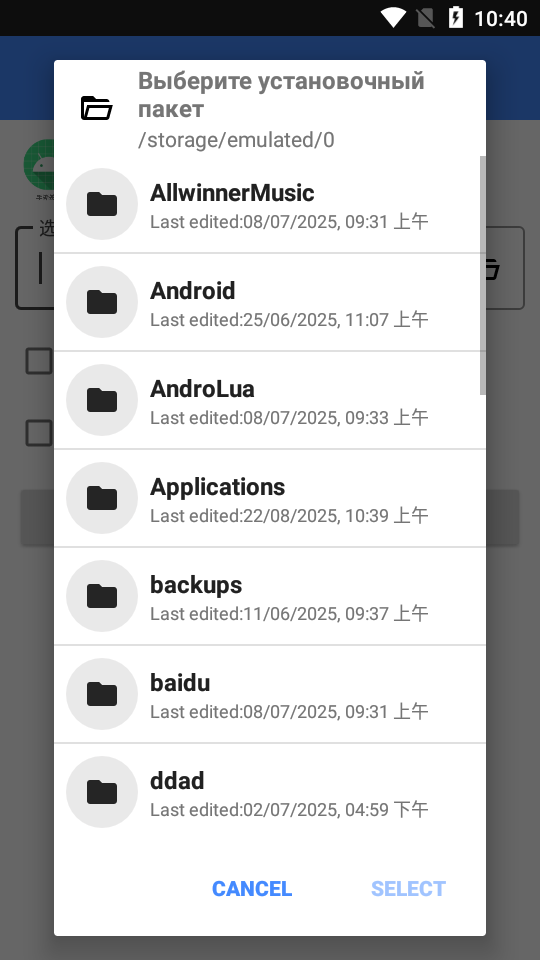This screenshot has height=960, width=540.
Task: Click the AllwinnerMusic folder icon
Action: [x=102, y=204]
